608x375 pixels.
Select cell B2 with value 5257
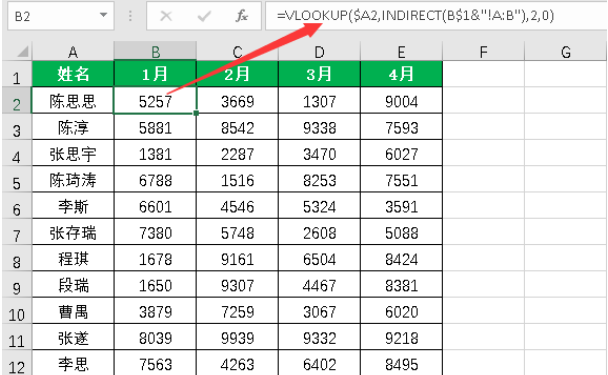(x=155, y=101)
